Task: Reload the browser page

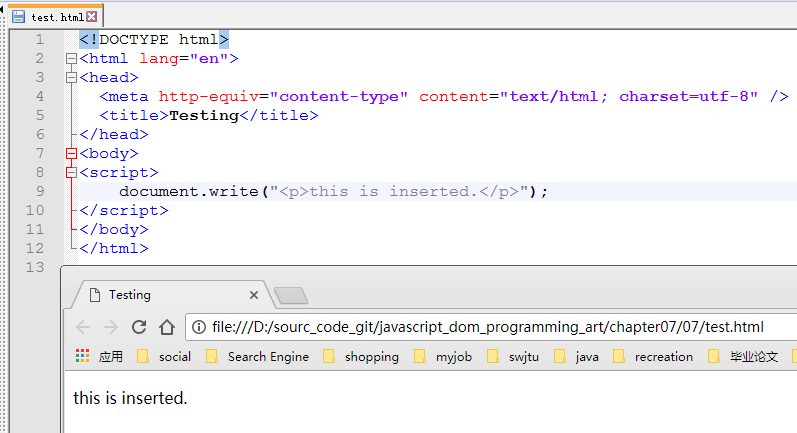Action: click(139, 327)
